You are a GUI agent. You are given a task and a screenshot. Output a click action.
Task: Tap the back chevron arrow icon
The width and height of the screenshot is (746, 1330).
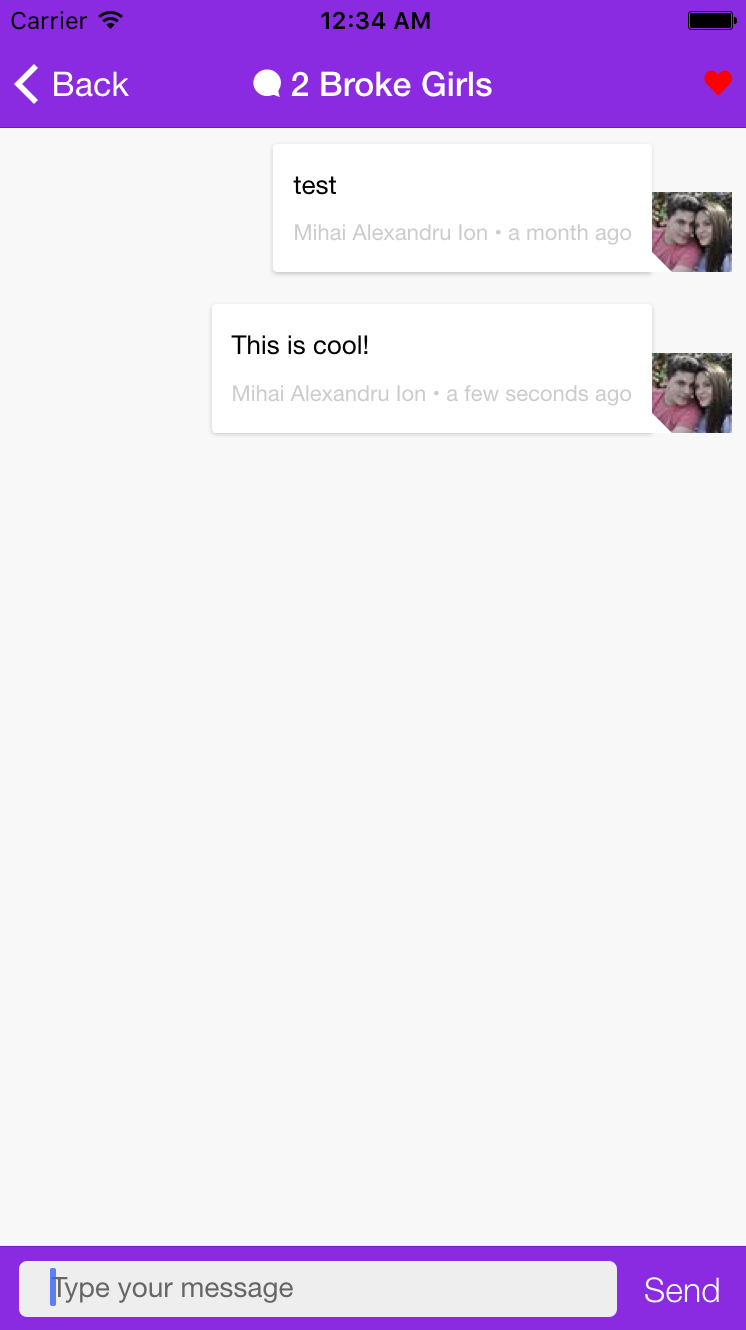(x=27, y=84)
